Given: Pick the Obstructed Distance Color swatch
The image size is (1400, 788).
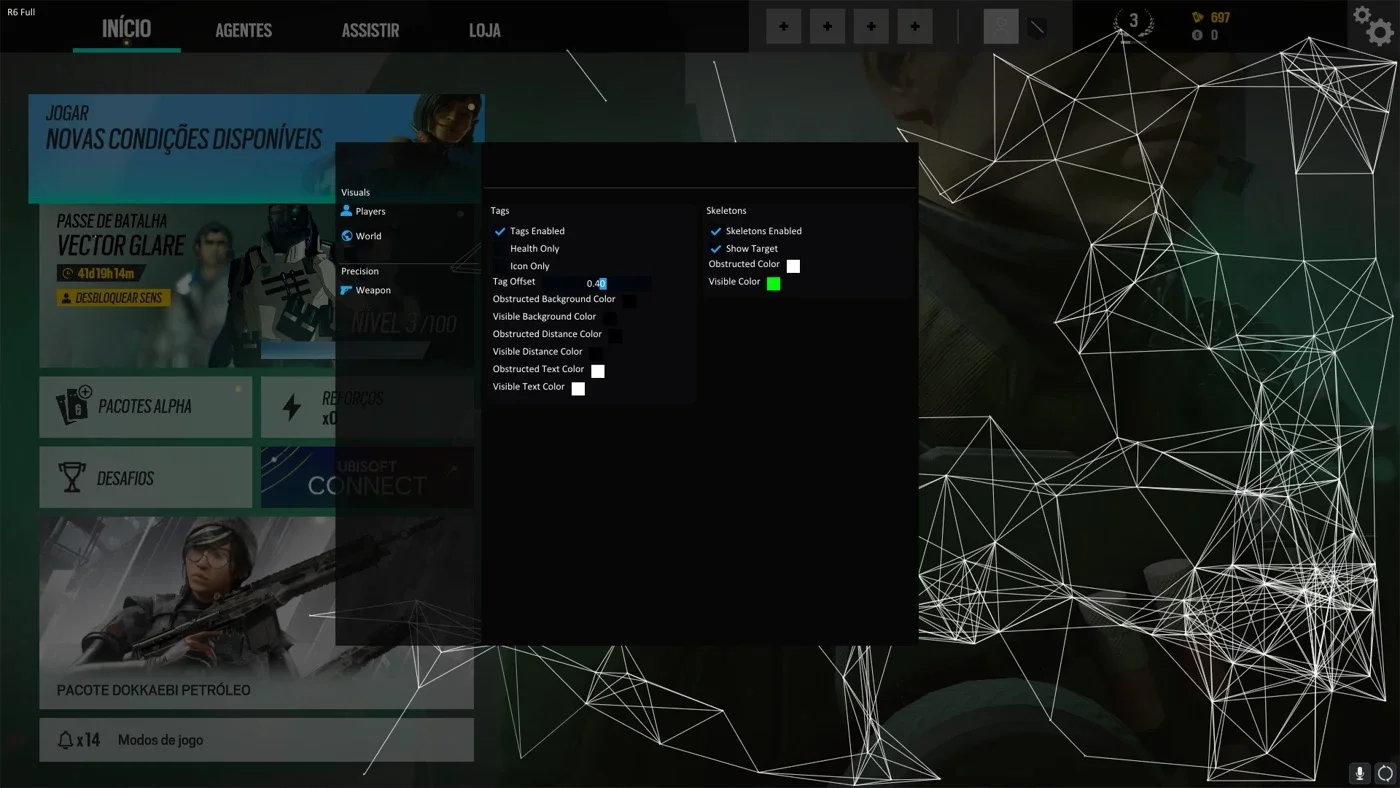Looking at the screenshot, I should coord(615,335).
